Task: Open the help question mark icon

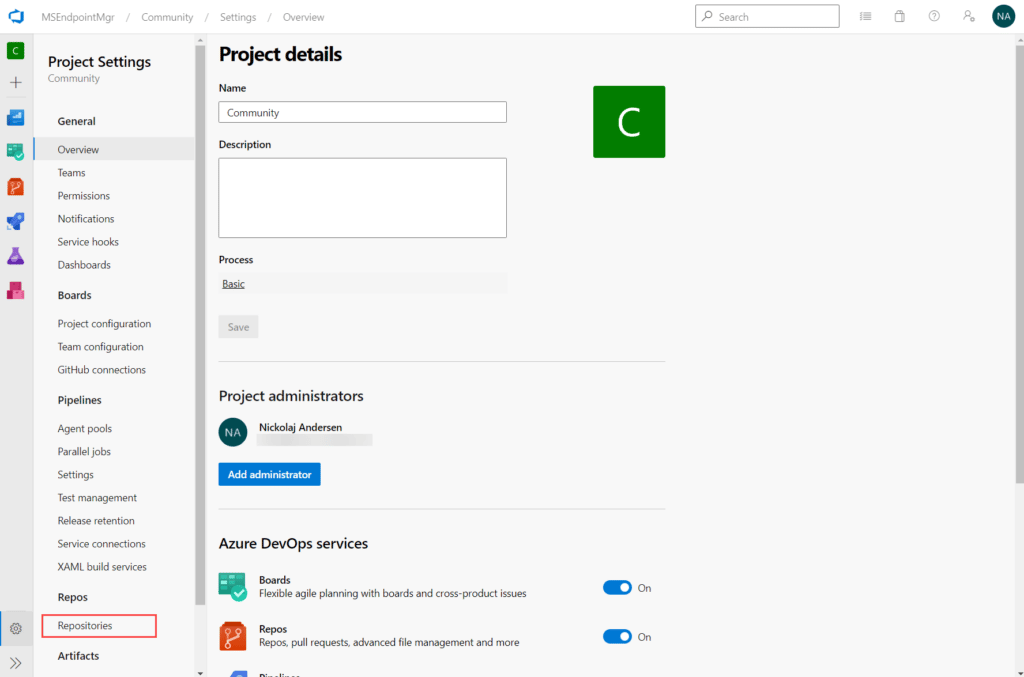Action: (934, 16)
